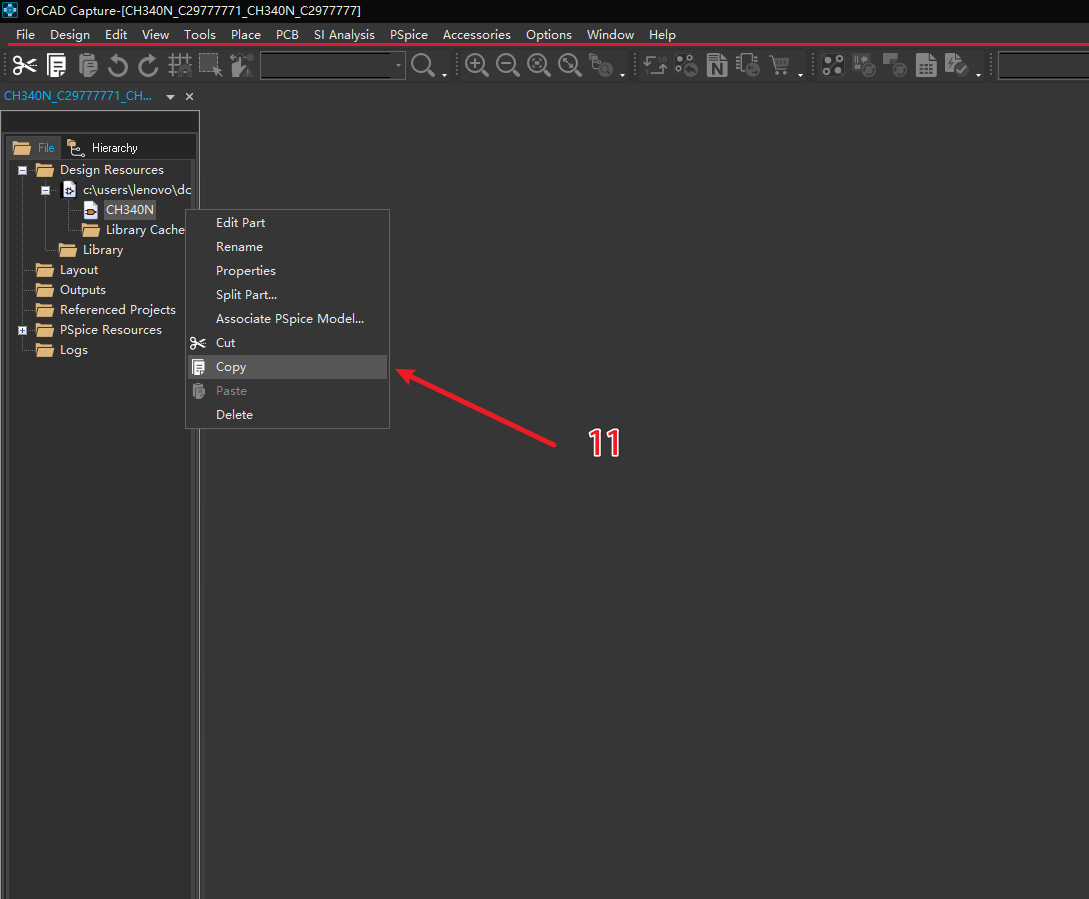1089x899 pixels.
Task: Click the Back Annotate icon
Action: click(x=686, y=65)
